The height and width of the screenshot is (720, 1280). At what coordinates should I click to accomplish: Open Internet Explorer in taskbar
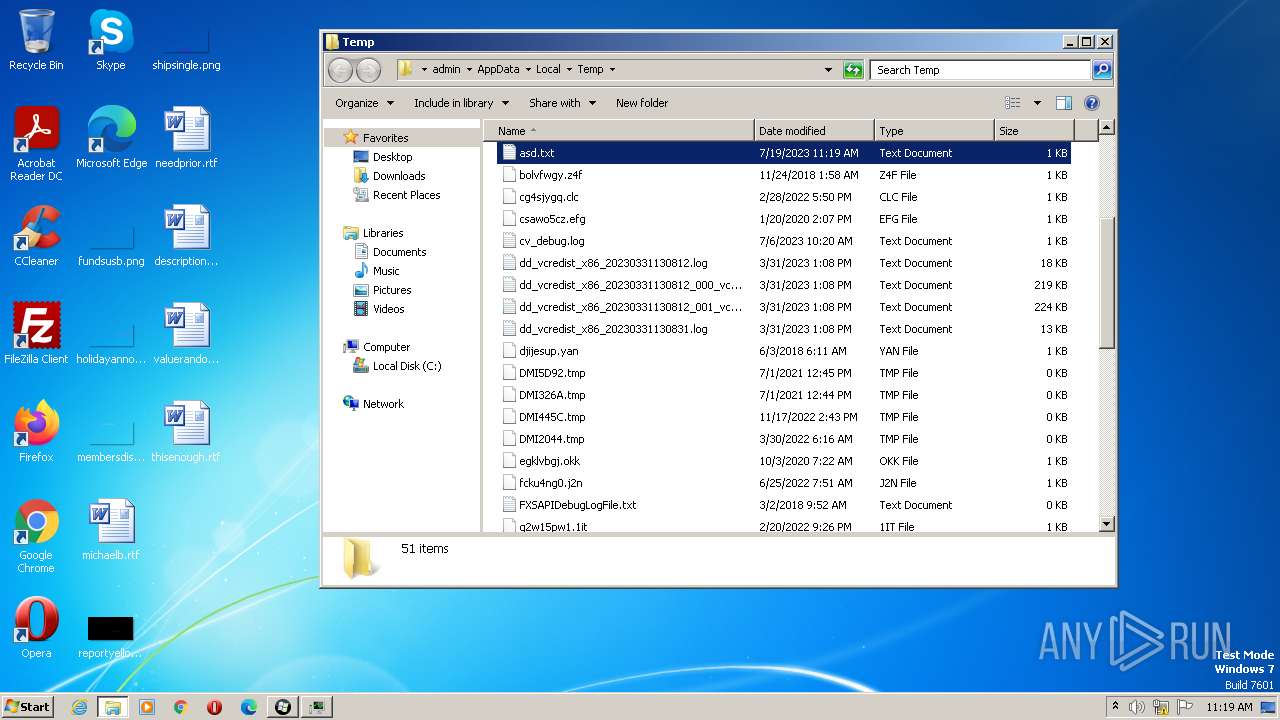(x=79, y=707)
